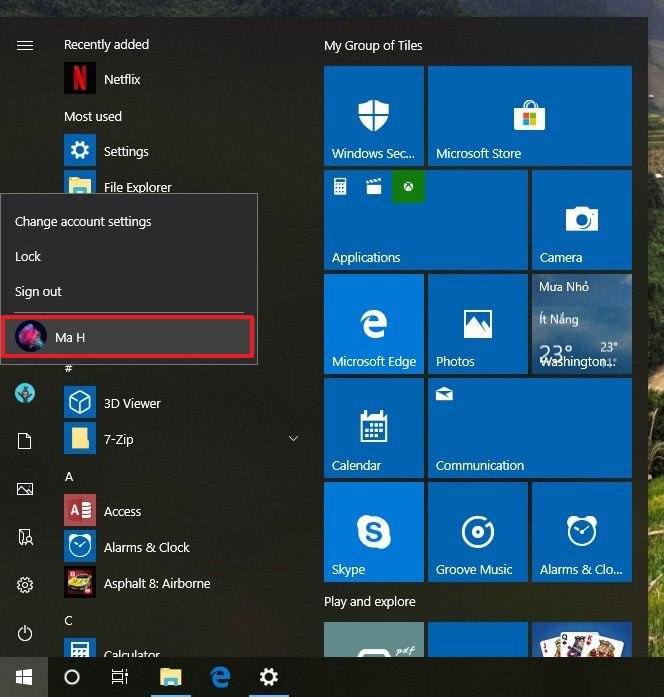The image size is (664, 697).
Task: Click the Windows Start button
Action: pyautogui.click(x=23, y=677)
